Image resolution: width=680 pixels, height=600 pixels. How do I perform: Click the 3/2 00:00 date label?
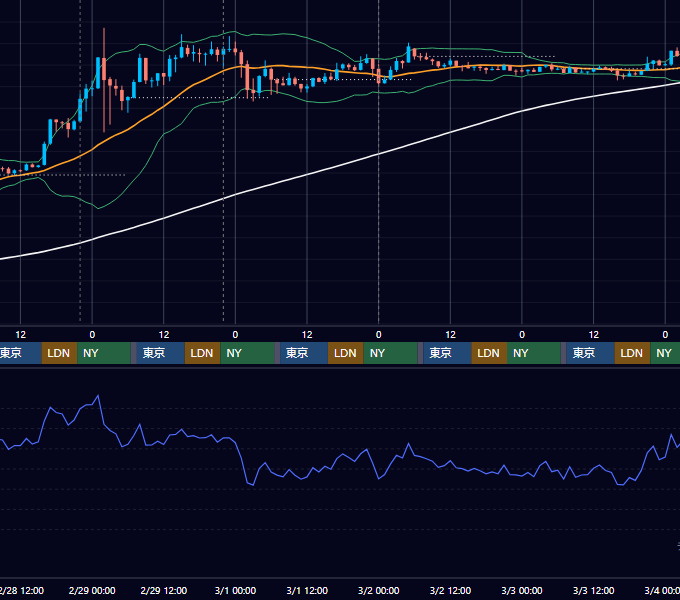tap(379, 590)
